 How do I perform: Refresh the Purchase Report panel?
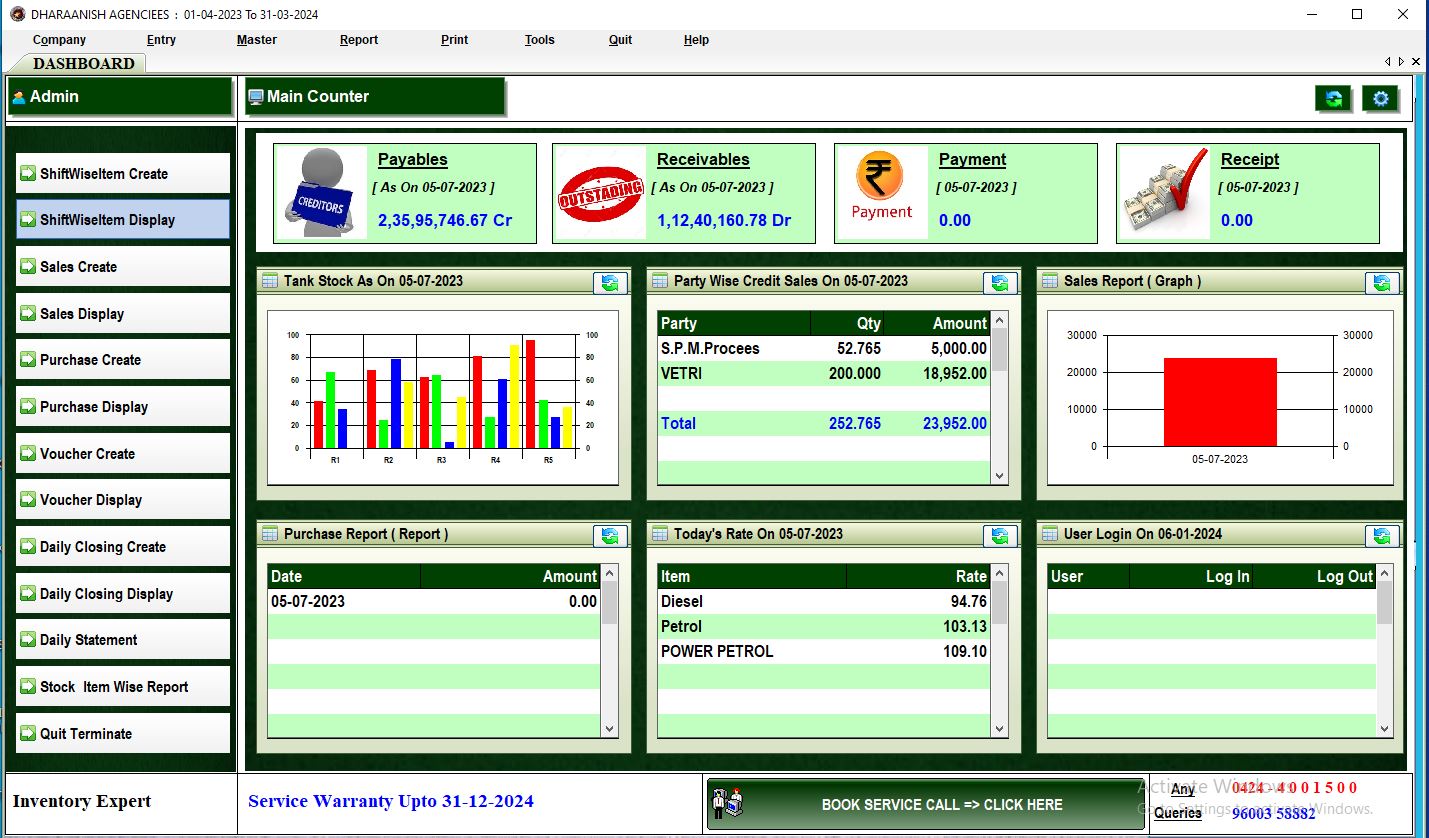[610, 536]
